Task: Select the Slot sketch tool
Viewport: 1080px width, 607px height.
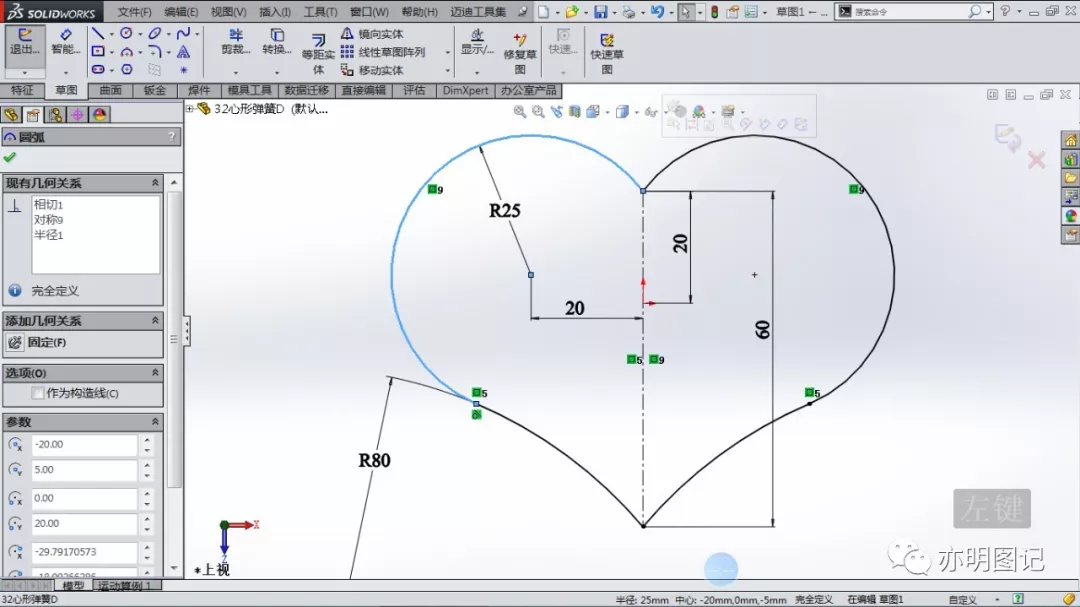Action: coord(98,70)
